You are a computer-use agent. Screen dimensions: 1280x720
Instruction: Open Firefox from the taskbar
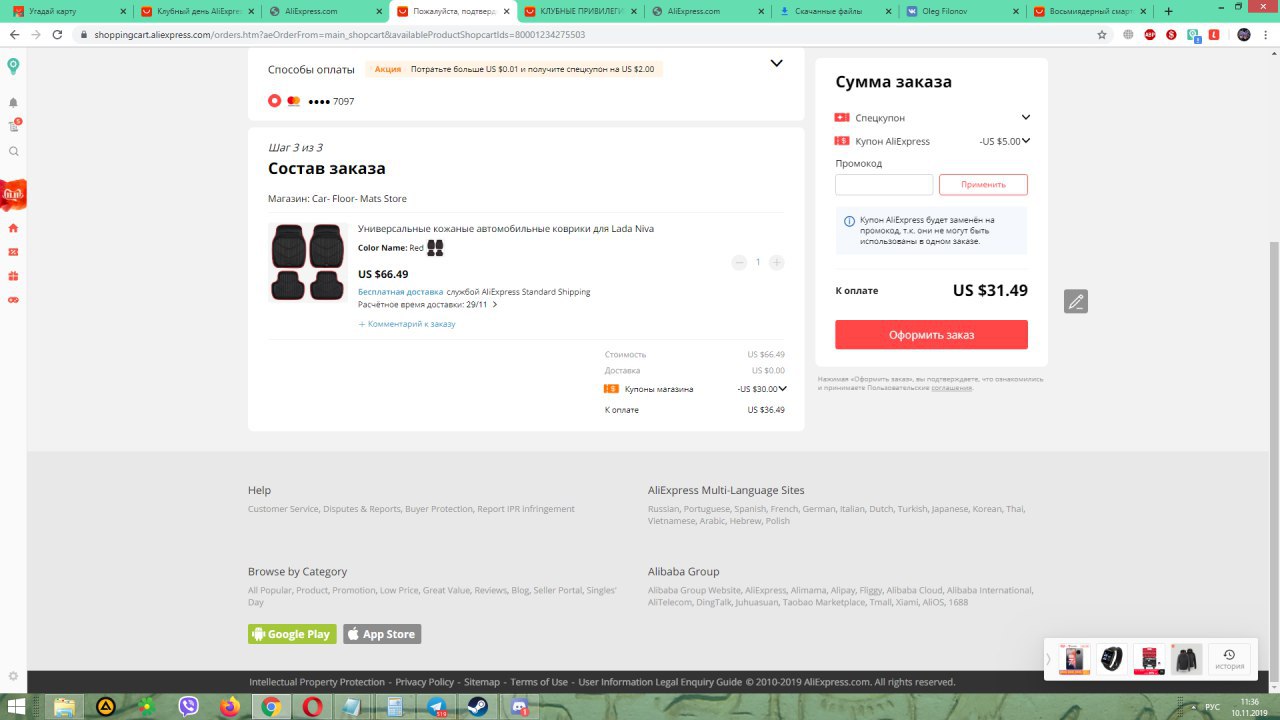click(230, 707)
